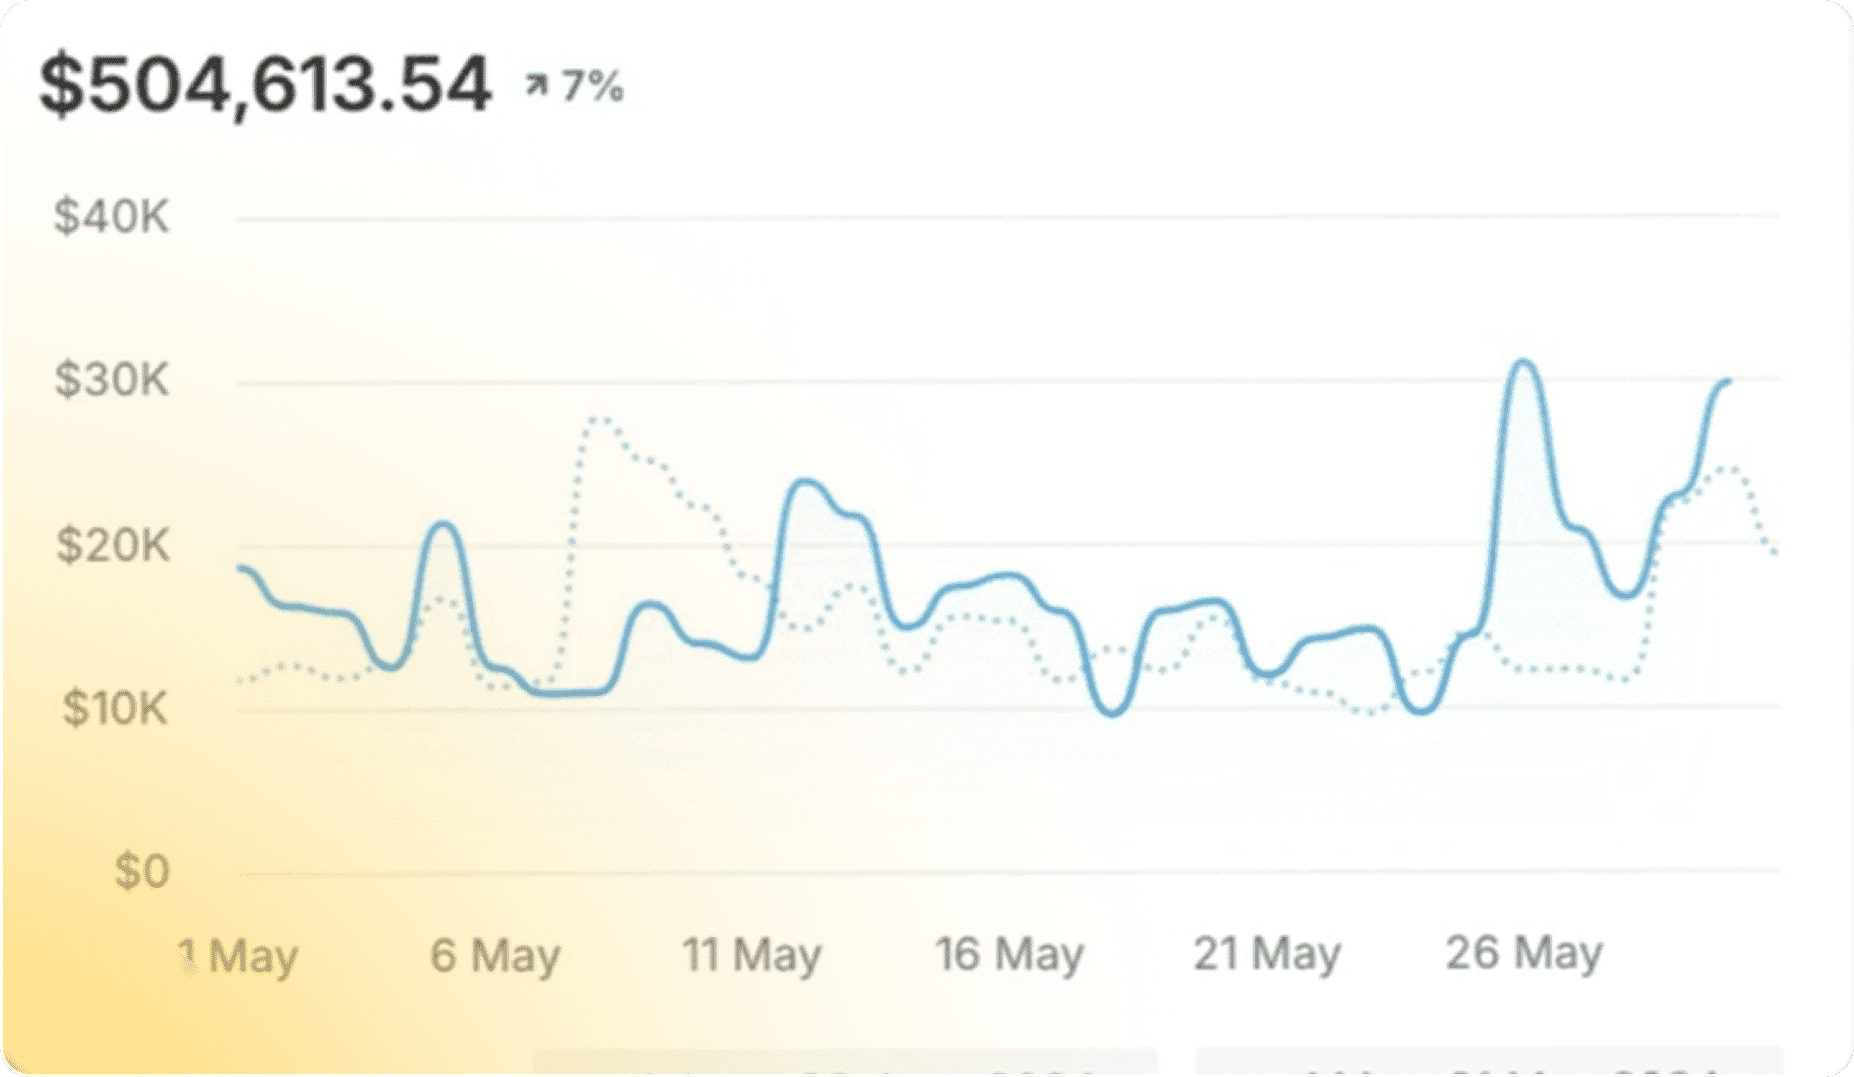Select the 16 May date label
Screen dimensions: 1854x1077
click(x=1010, y=955)
